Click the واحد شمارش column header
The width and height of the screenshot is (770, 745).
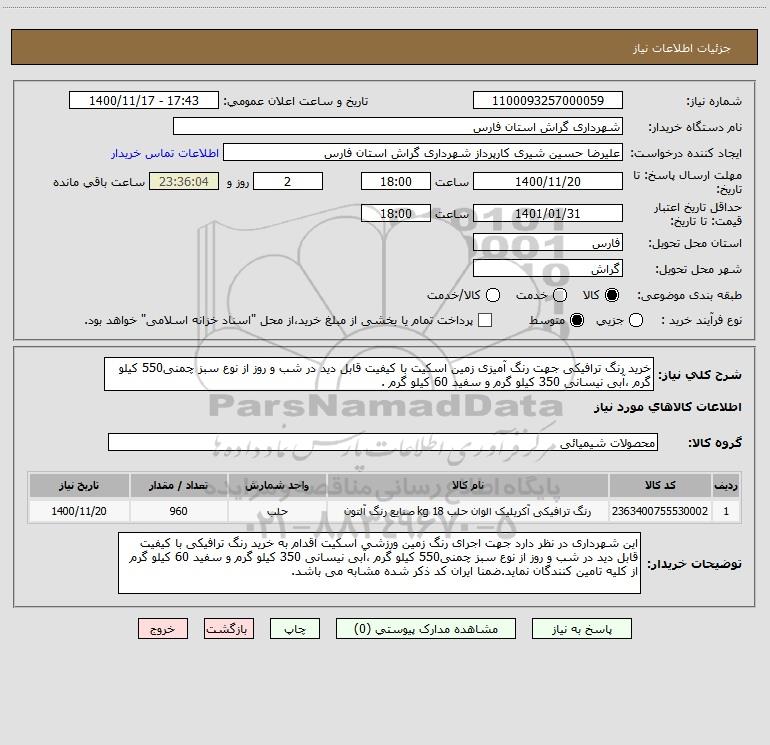tap(277, 485)
